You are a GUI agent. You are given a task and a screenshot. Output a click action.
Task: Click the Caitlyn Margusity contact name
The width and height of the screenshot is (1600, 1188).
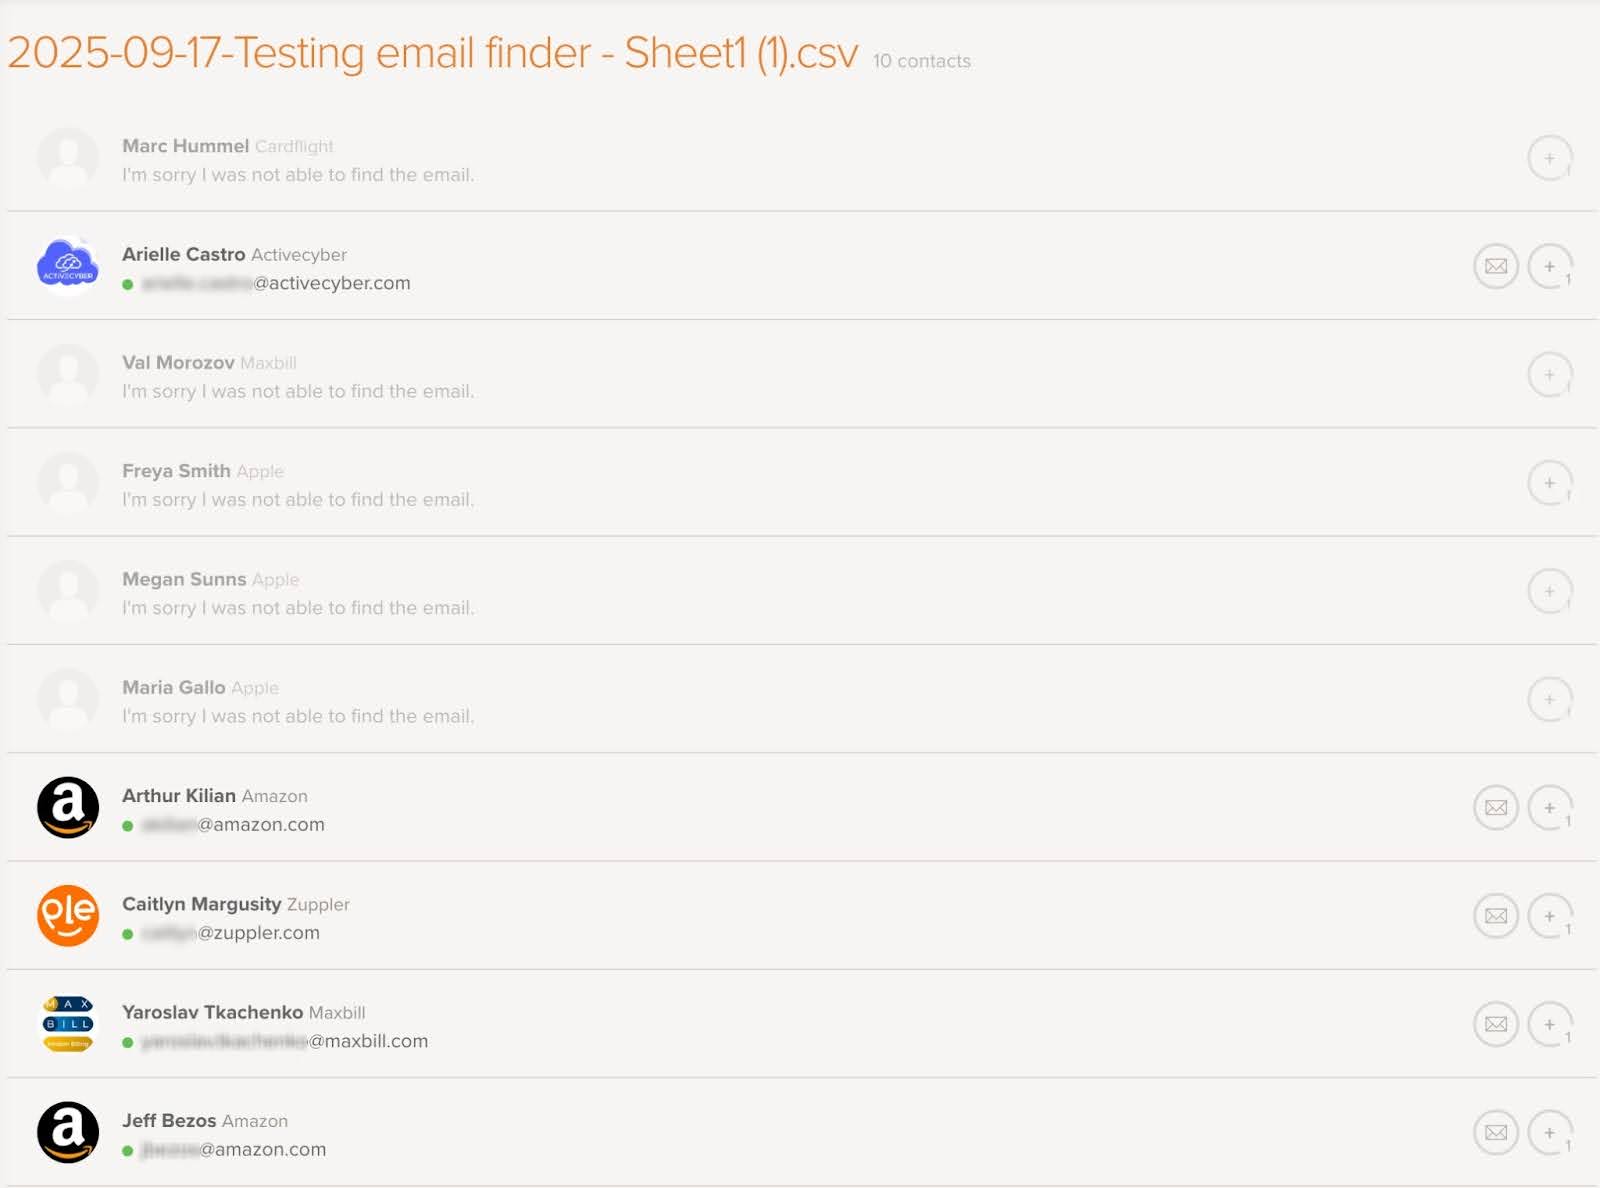tap(201, 904)
